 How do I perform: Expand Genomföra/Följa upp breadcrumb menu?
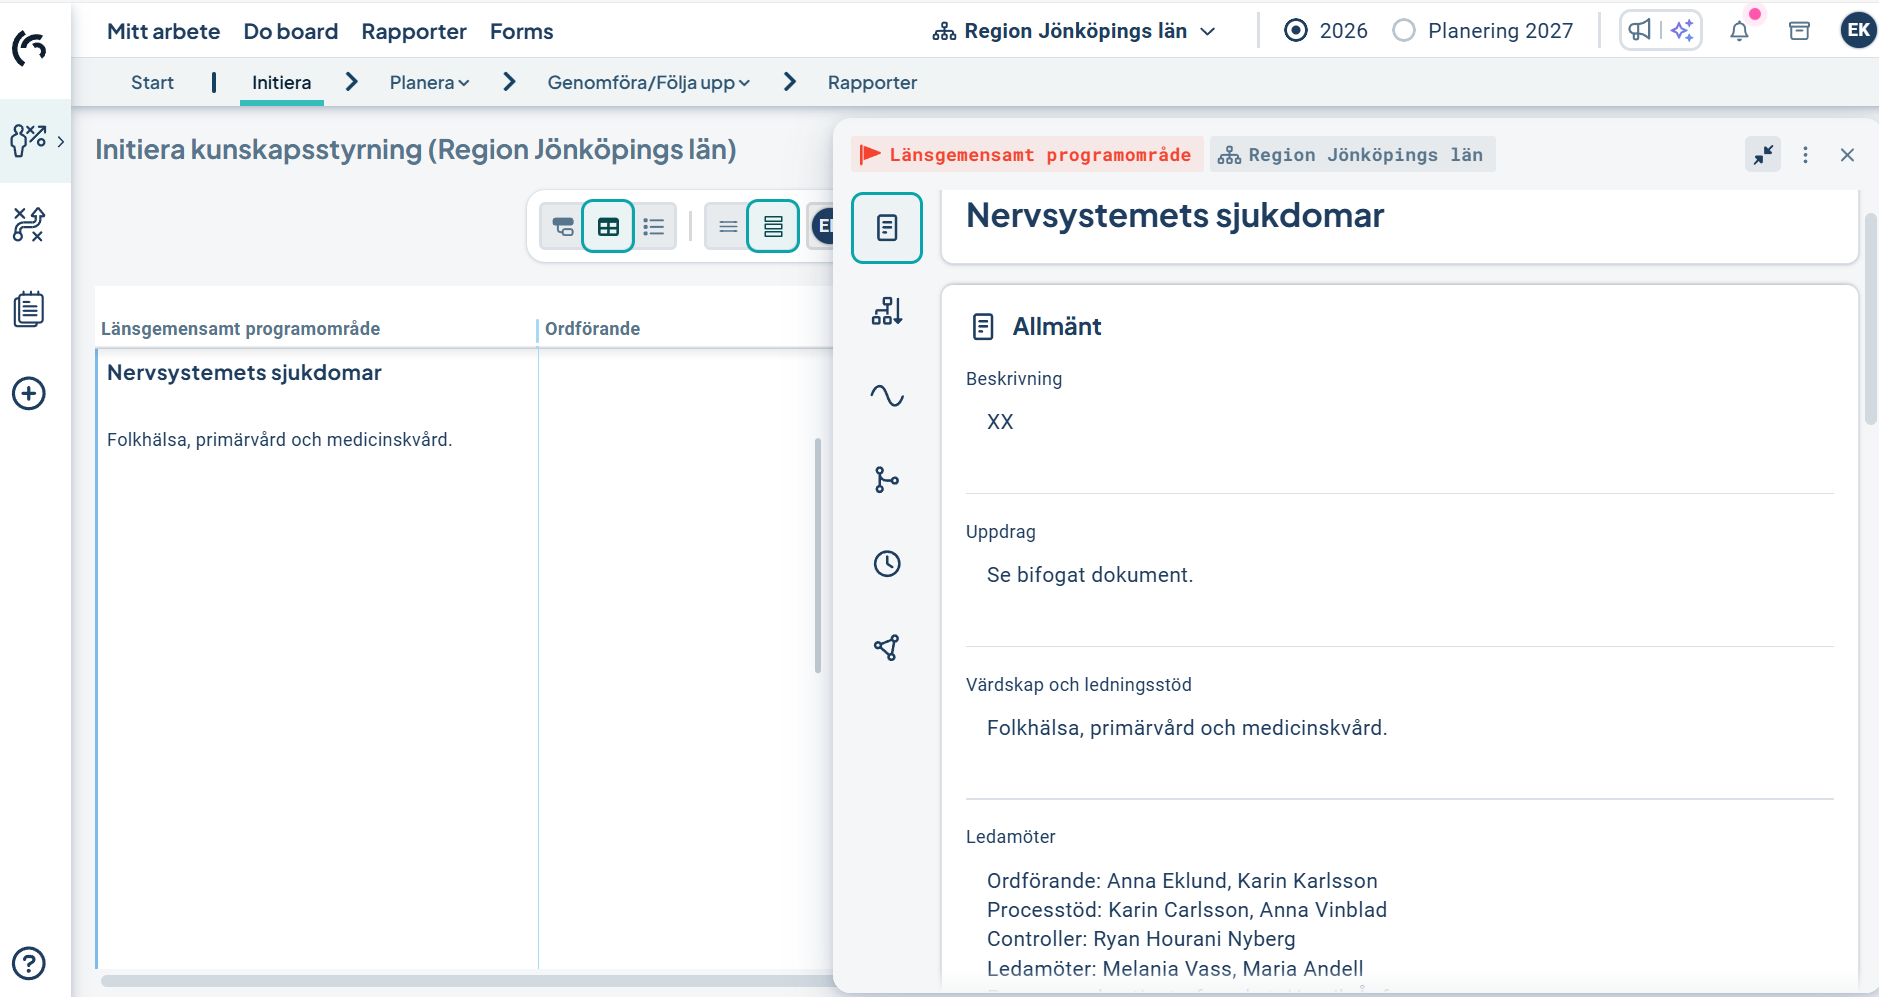tap(647, 82)
